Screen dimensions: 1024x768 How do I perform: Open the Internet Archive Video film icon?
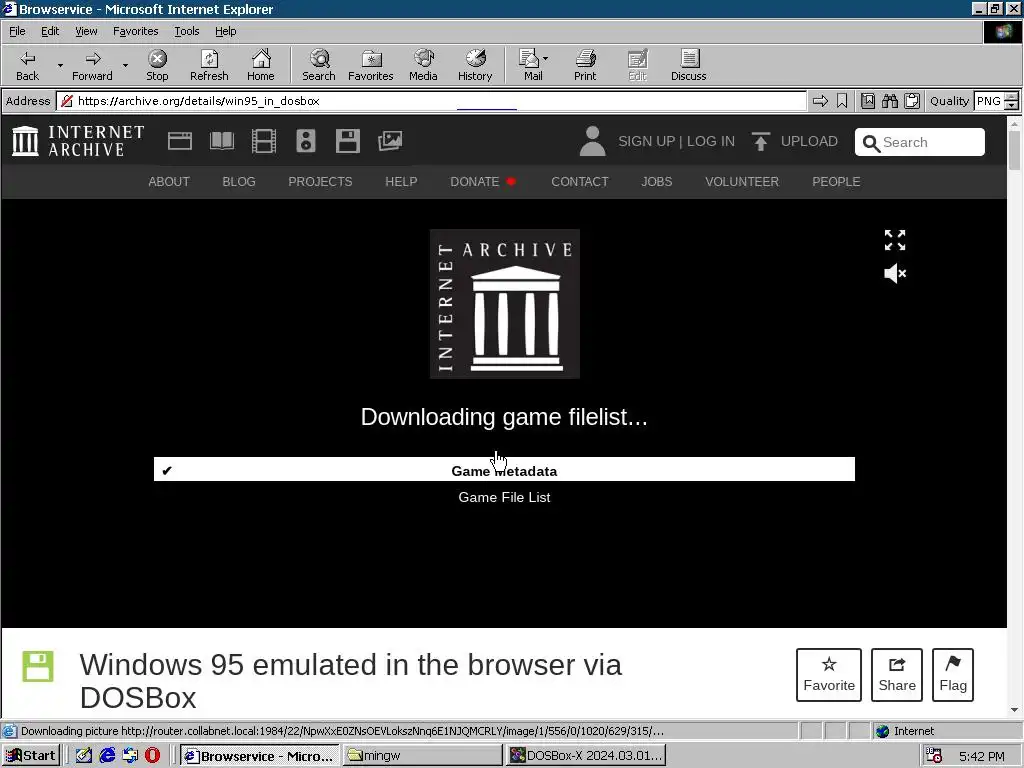(264, 141)
